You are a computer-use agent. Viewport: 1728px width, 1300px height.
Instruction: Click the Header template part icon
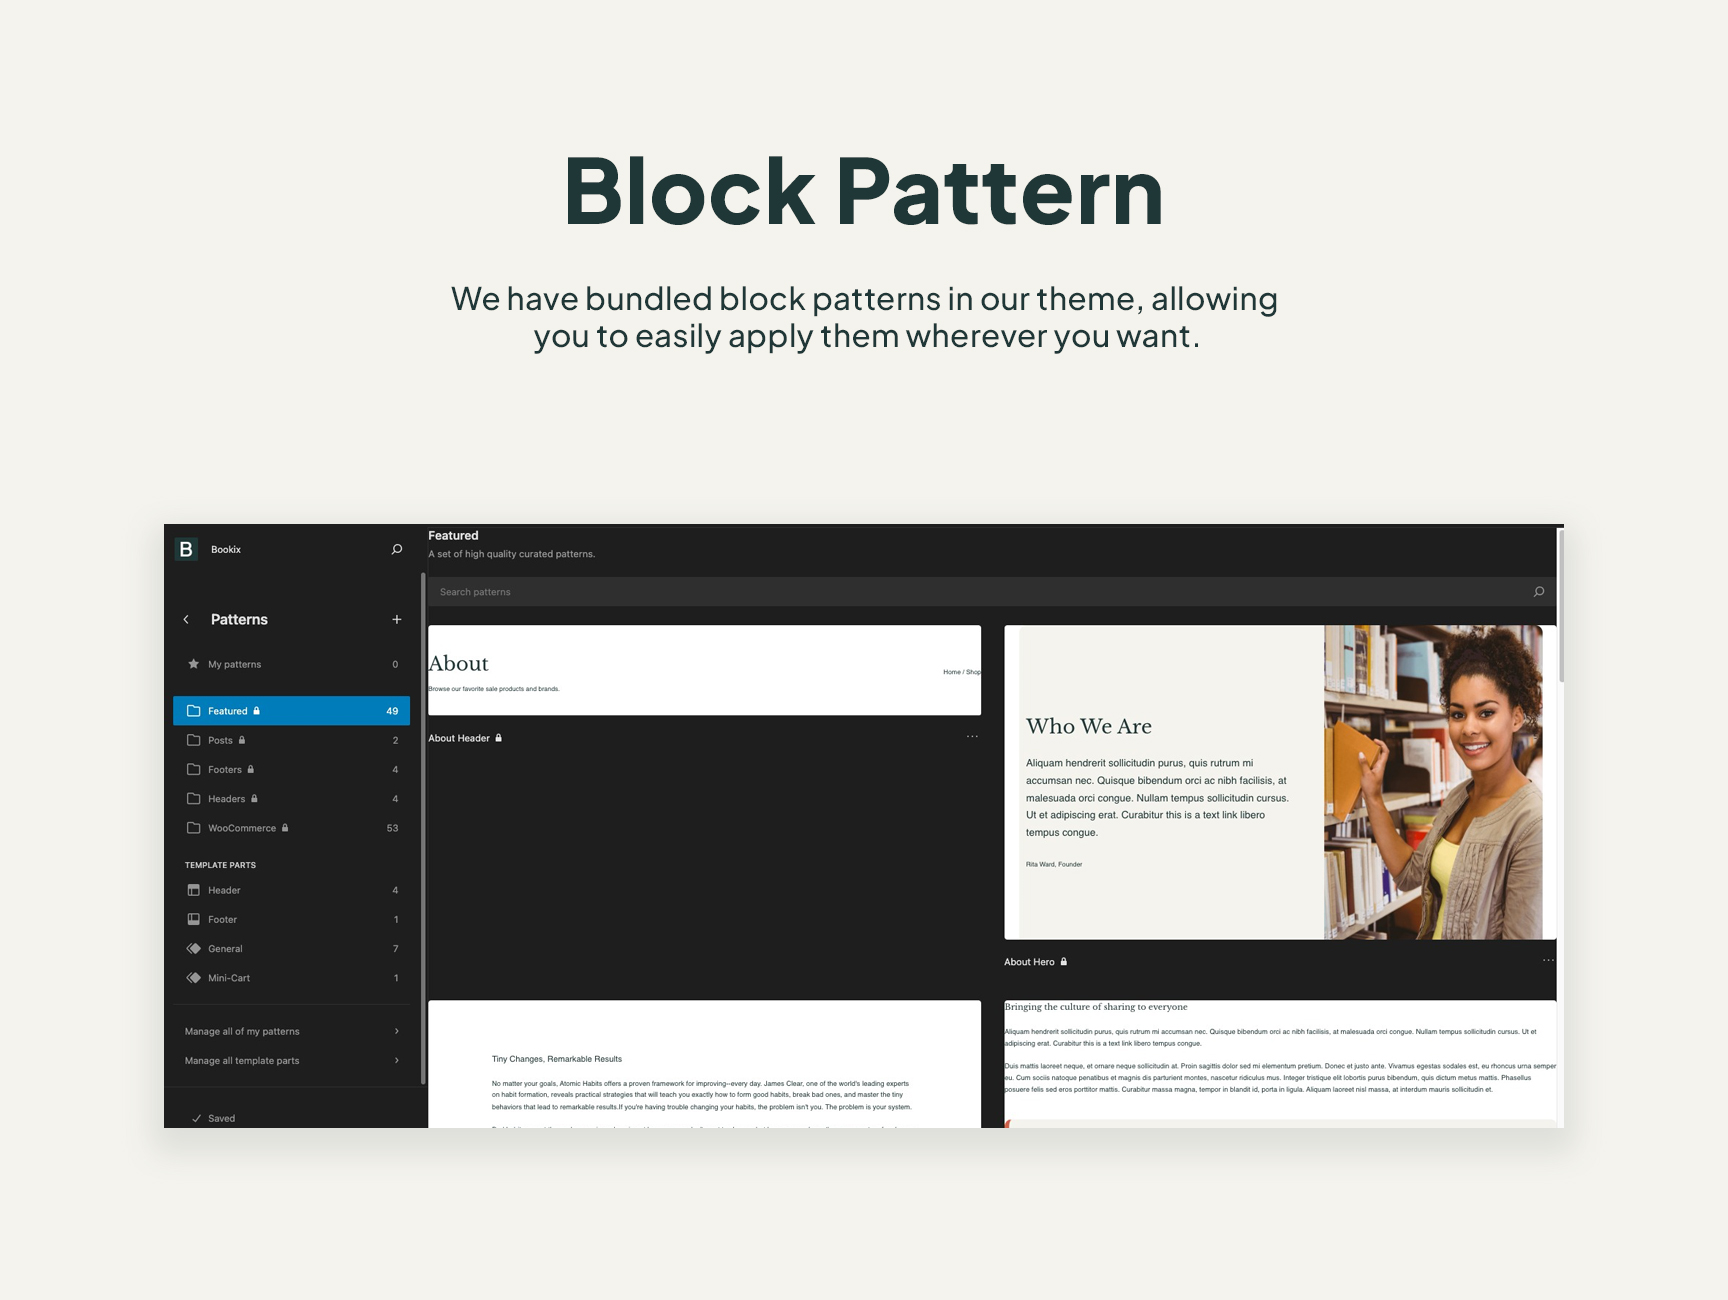click(193, 889)
